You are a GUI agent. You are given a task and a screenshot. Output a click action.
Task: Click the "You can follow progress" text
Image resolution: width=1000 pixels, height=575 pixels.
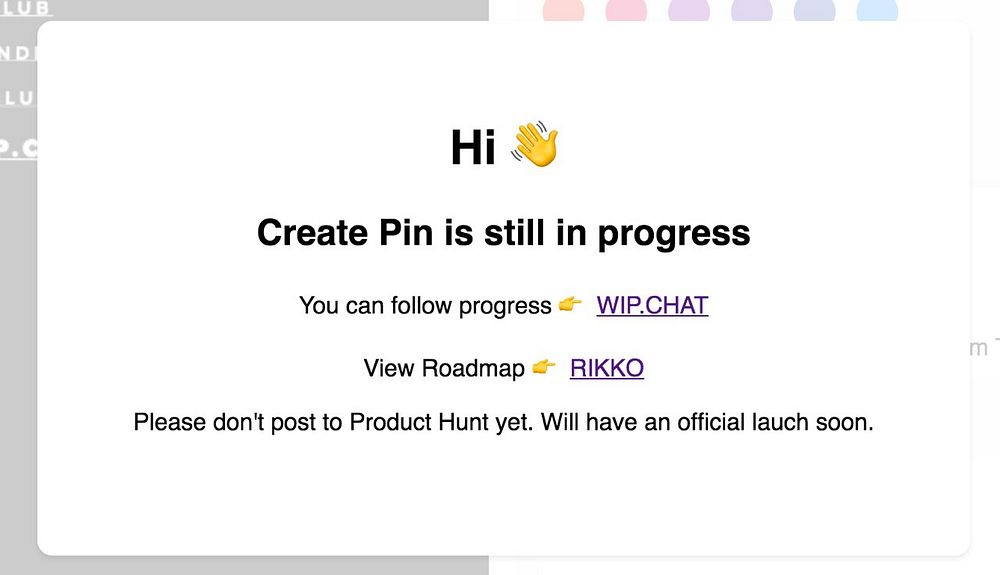pyautogui.click(x=425, y=305)
